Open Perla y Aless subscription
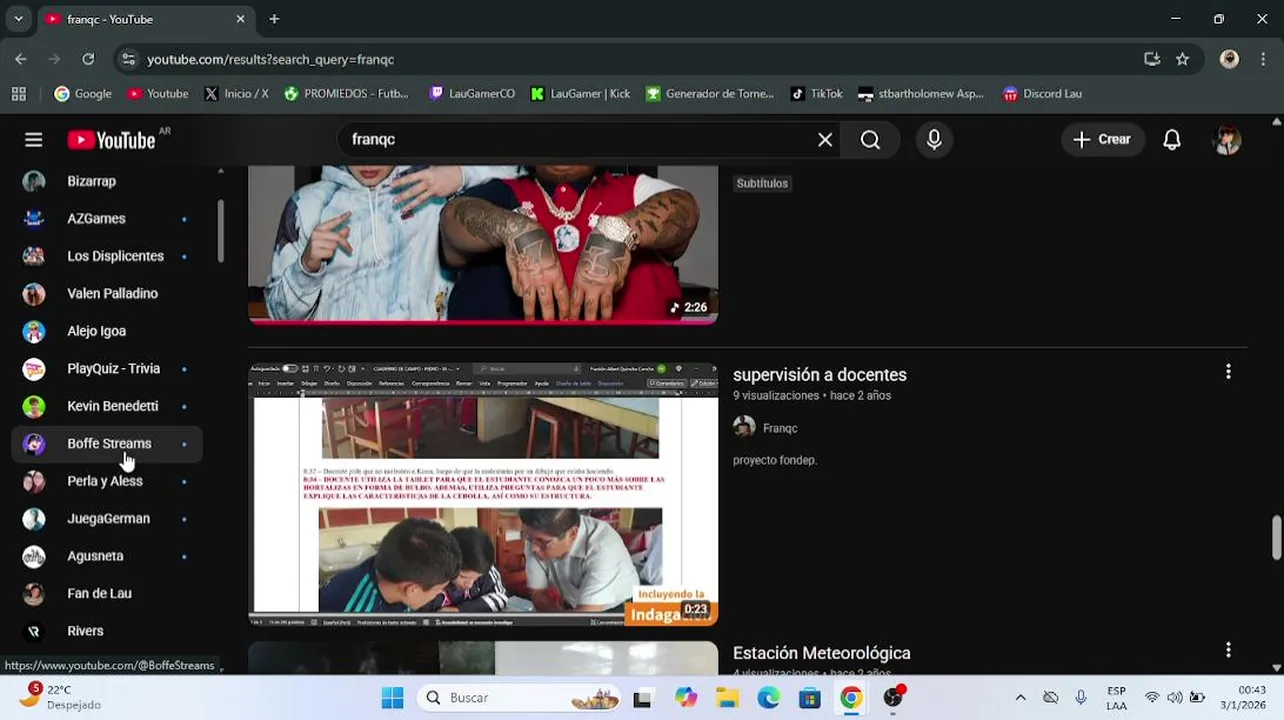This screenshot has height=720, width=1284. point(107,481)
